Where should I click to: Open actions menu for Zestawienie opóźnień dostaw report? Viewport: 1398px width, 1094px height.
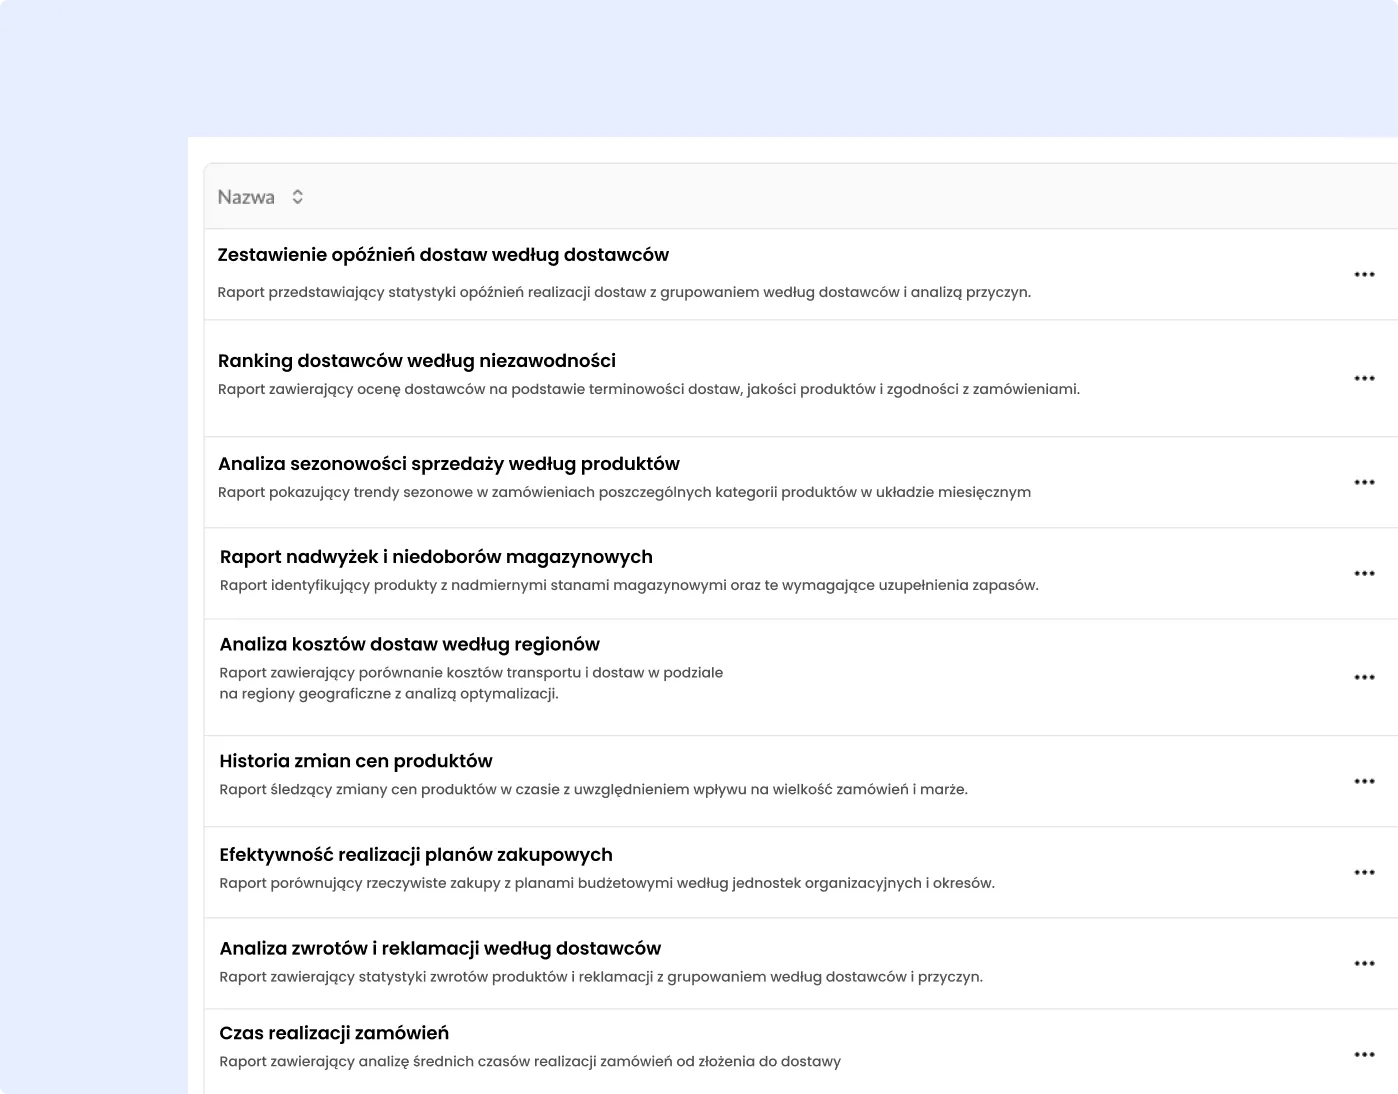point(1364,274)
